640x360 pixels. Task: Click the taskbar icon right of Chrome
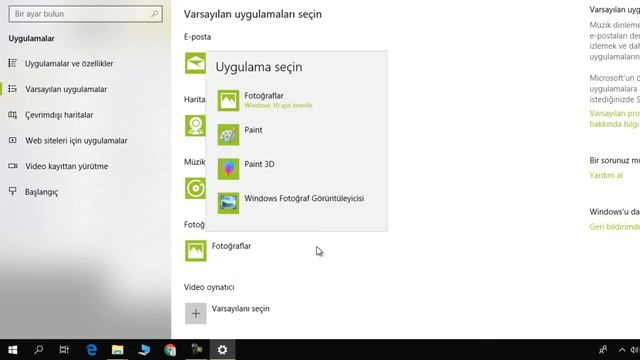pos(197,350)
